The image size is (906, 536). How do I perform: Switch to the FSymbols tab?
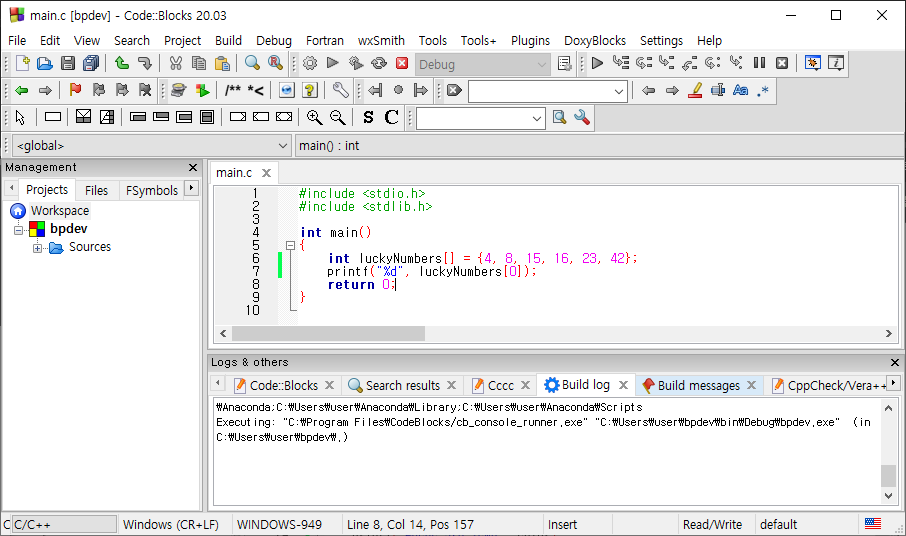pos(151,190)
